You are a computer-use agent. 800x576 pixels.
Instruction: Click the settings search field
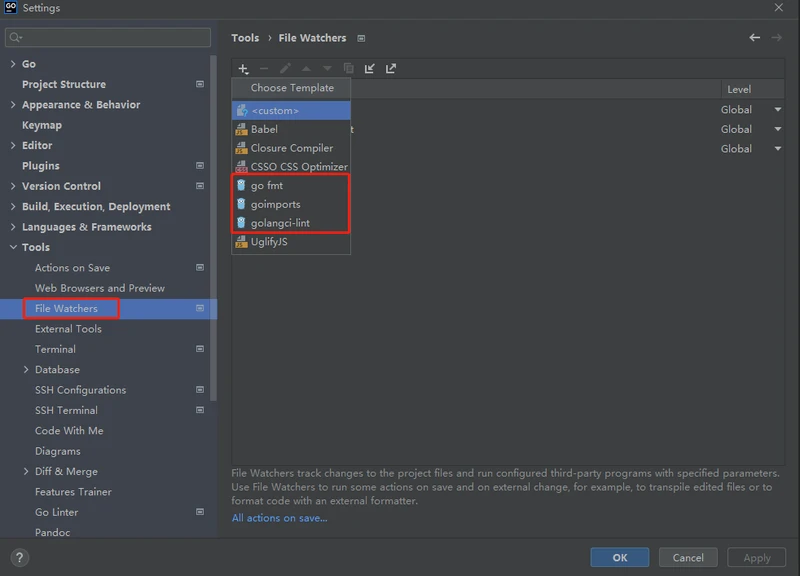(108, 37)
